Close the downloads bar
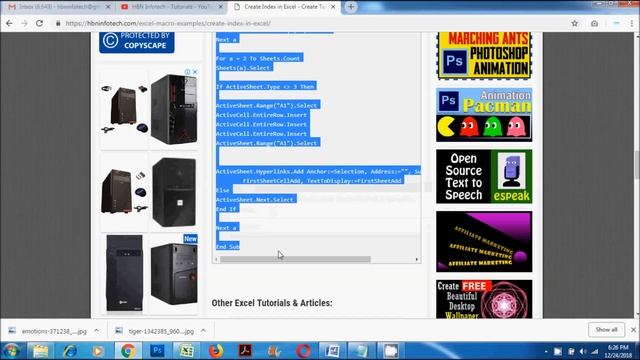Screen dimensions: 640x360 click(x=633, y=329)
